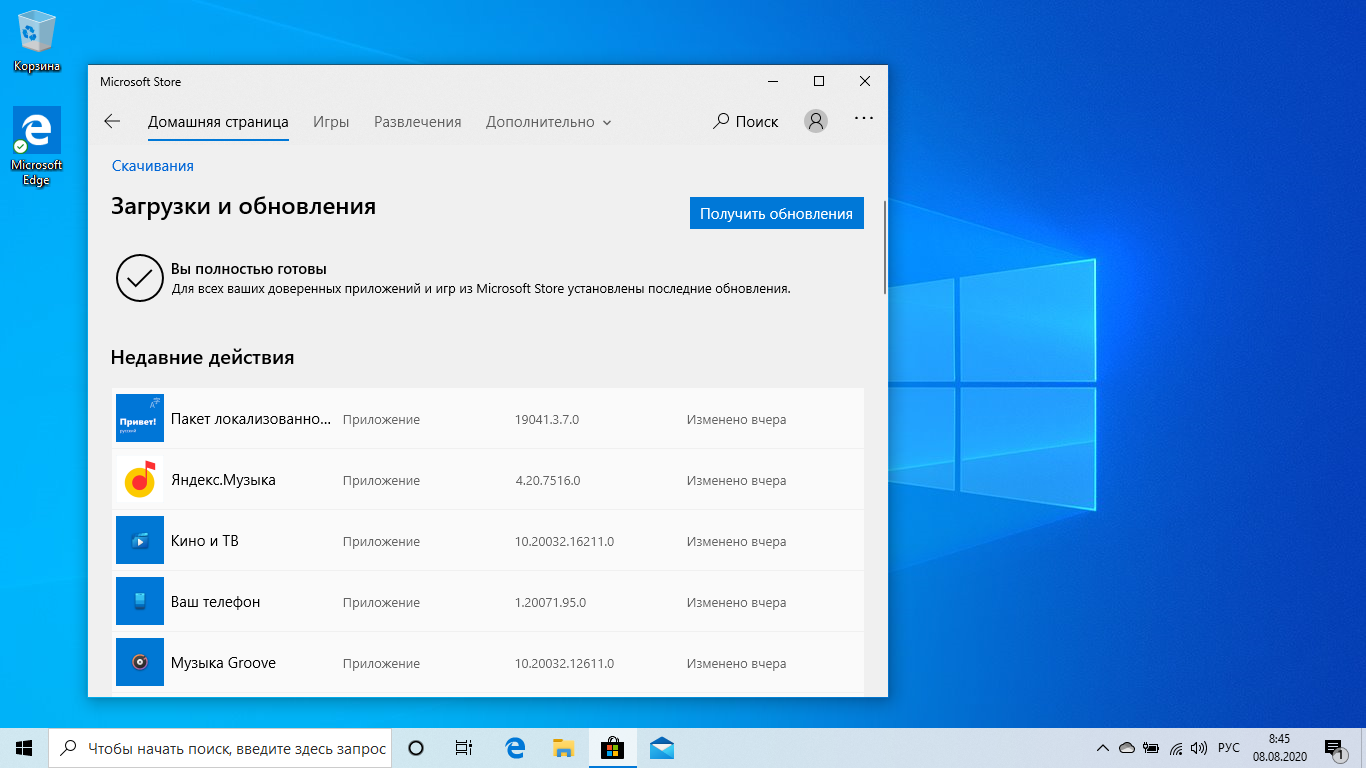
Task: Open the user account profile icon
Action: coord(816,121)
